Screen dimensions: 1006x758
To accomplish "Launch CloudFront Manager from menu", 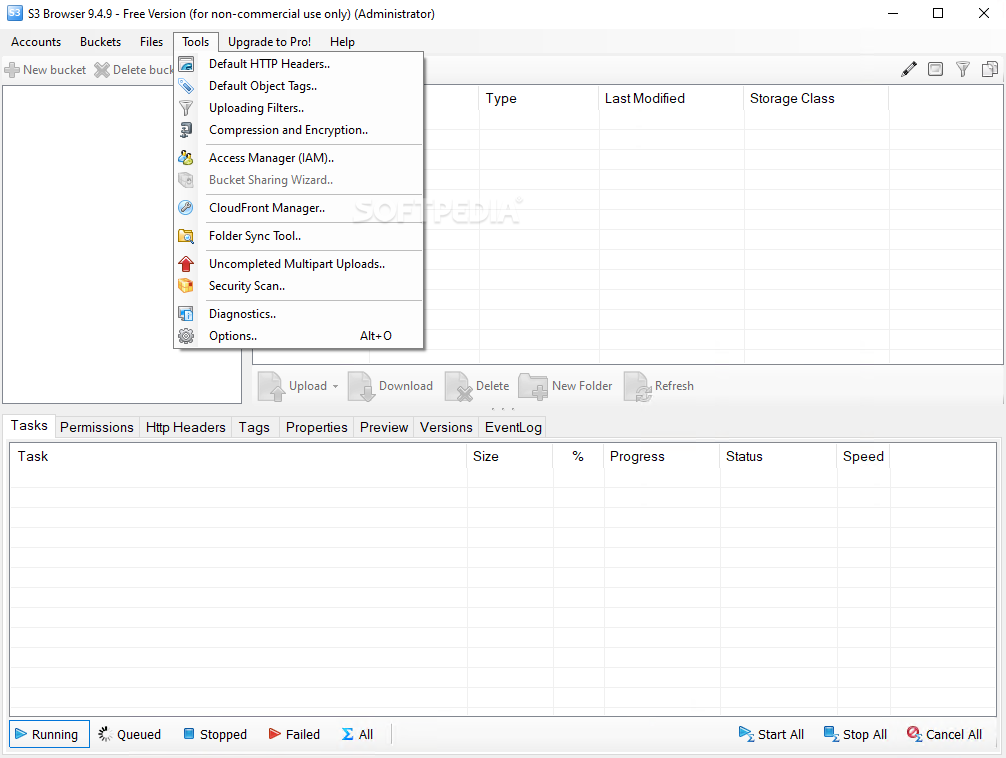I will 298,207.
